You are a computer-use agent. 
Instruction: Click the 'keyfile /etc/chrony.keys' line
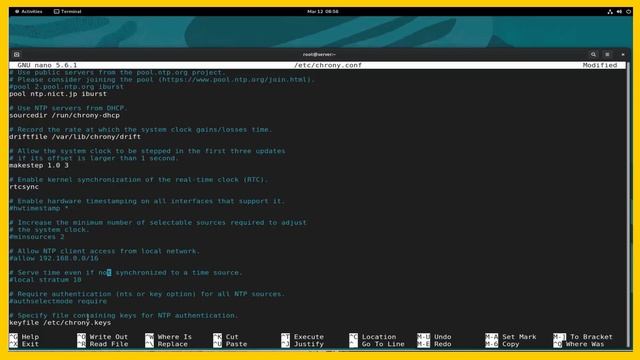[60, 322]
